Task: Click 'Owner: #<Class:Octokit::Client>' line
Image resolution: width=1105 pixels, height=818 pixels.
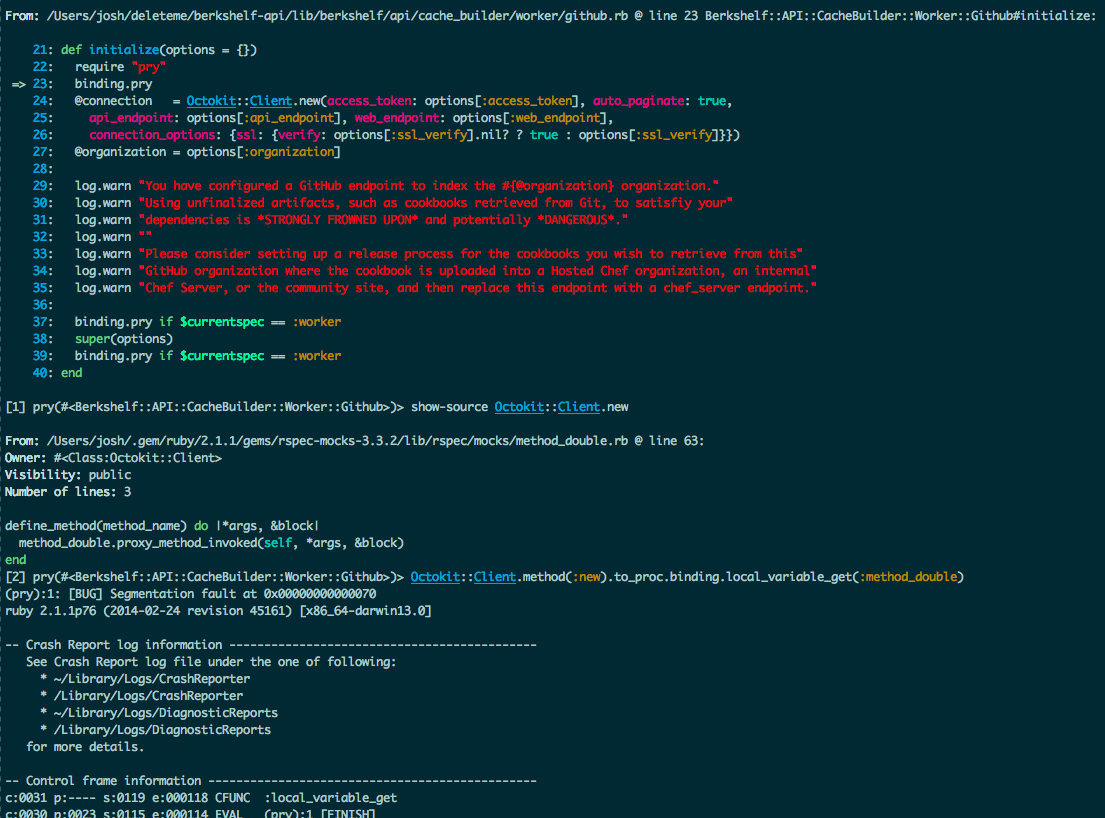Action: point(113,458)
